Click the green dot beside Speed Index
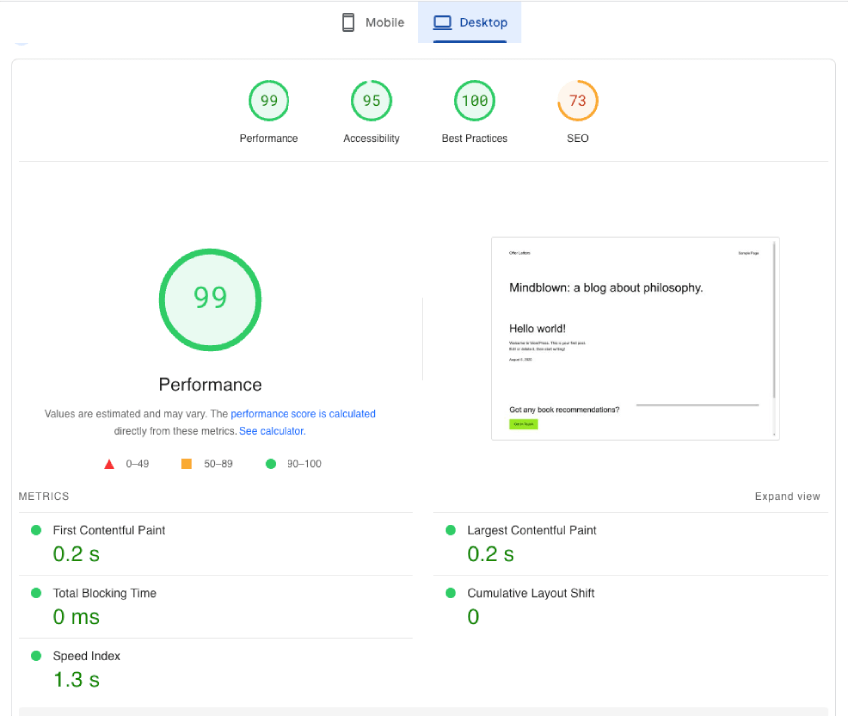Image resolution: width=848 pixels, height=716 pixels. (x=36, y=655)
